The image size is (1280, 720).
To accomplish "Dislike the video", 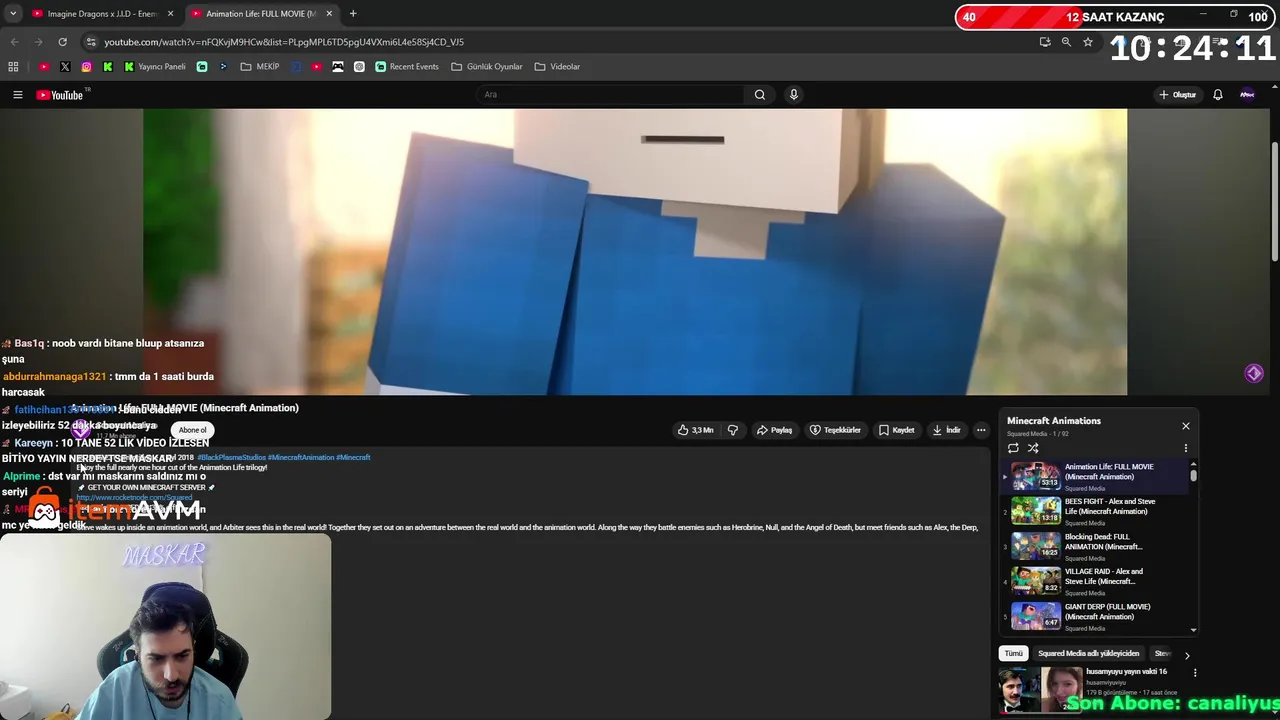I will click(733, 430).
